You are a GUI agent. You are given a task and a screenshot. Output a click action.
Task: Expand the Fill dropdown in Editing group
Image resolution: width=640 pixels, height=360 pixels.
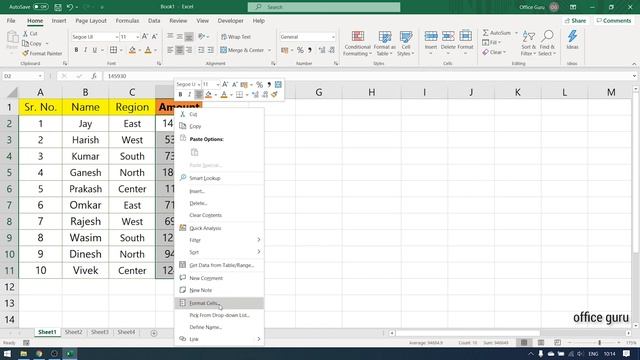click(499, 42)
